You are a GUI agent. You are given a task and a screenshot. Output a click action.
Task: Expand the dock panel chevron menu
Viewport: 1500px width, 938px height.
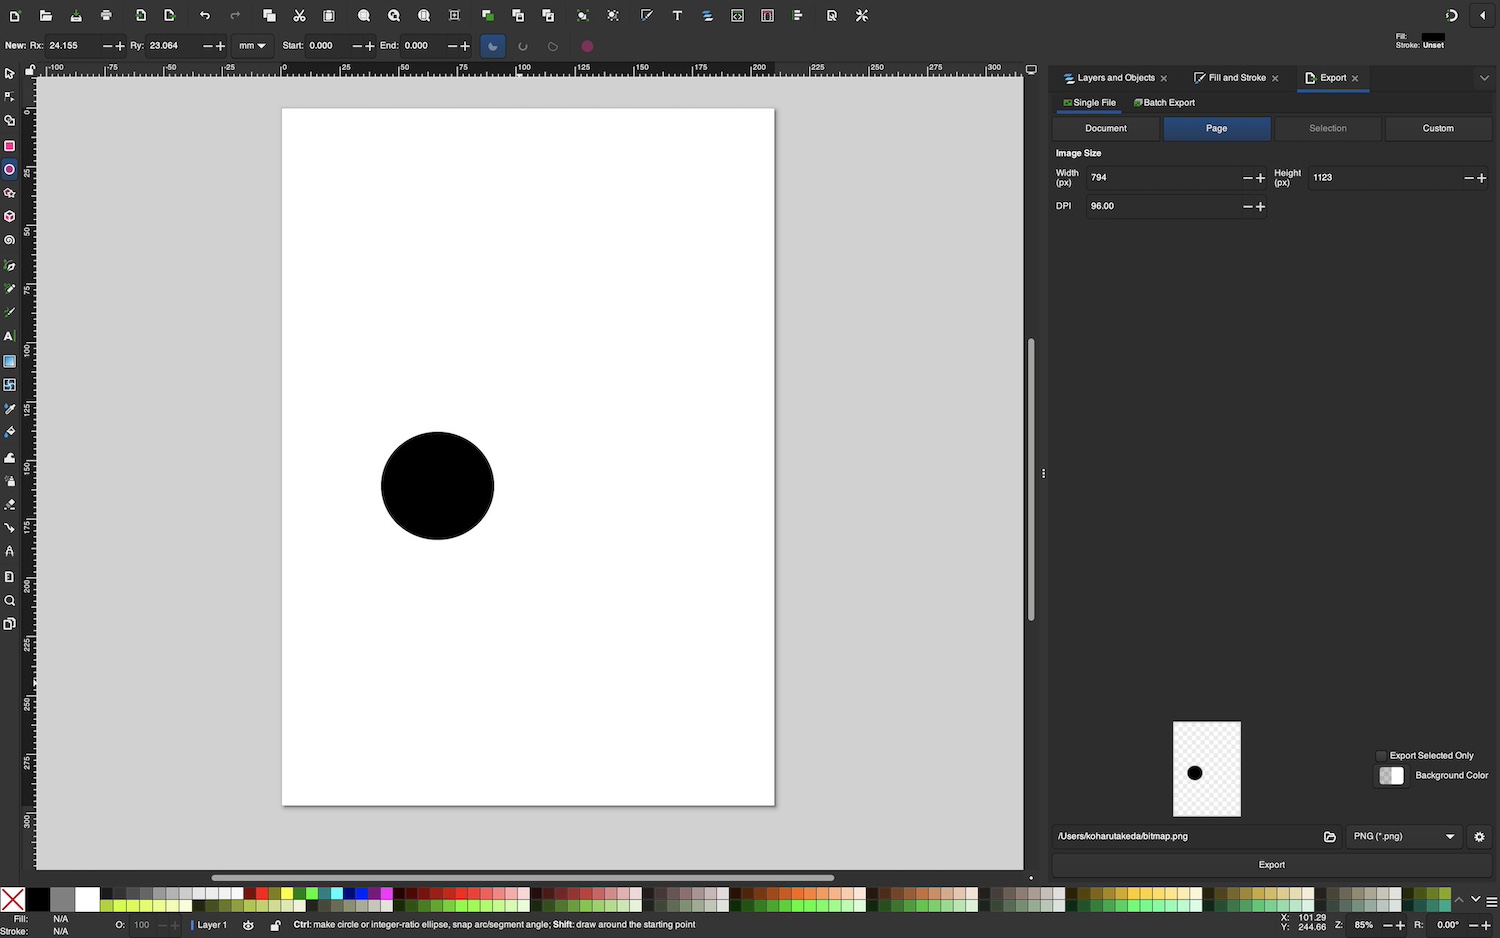pyautogui.click(x=1484, y=78)
